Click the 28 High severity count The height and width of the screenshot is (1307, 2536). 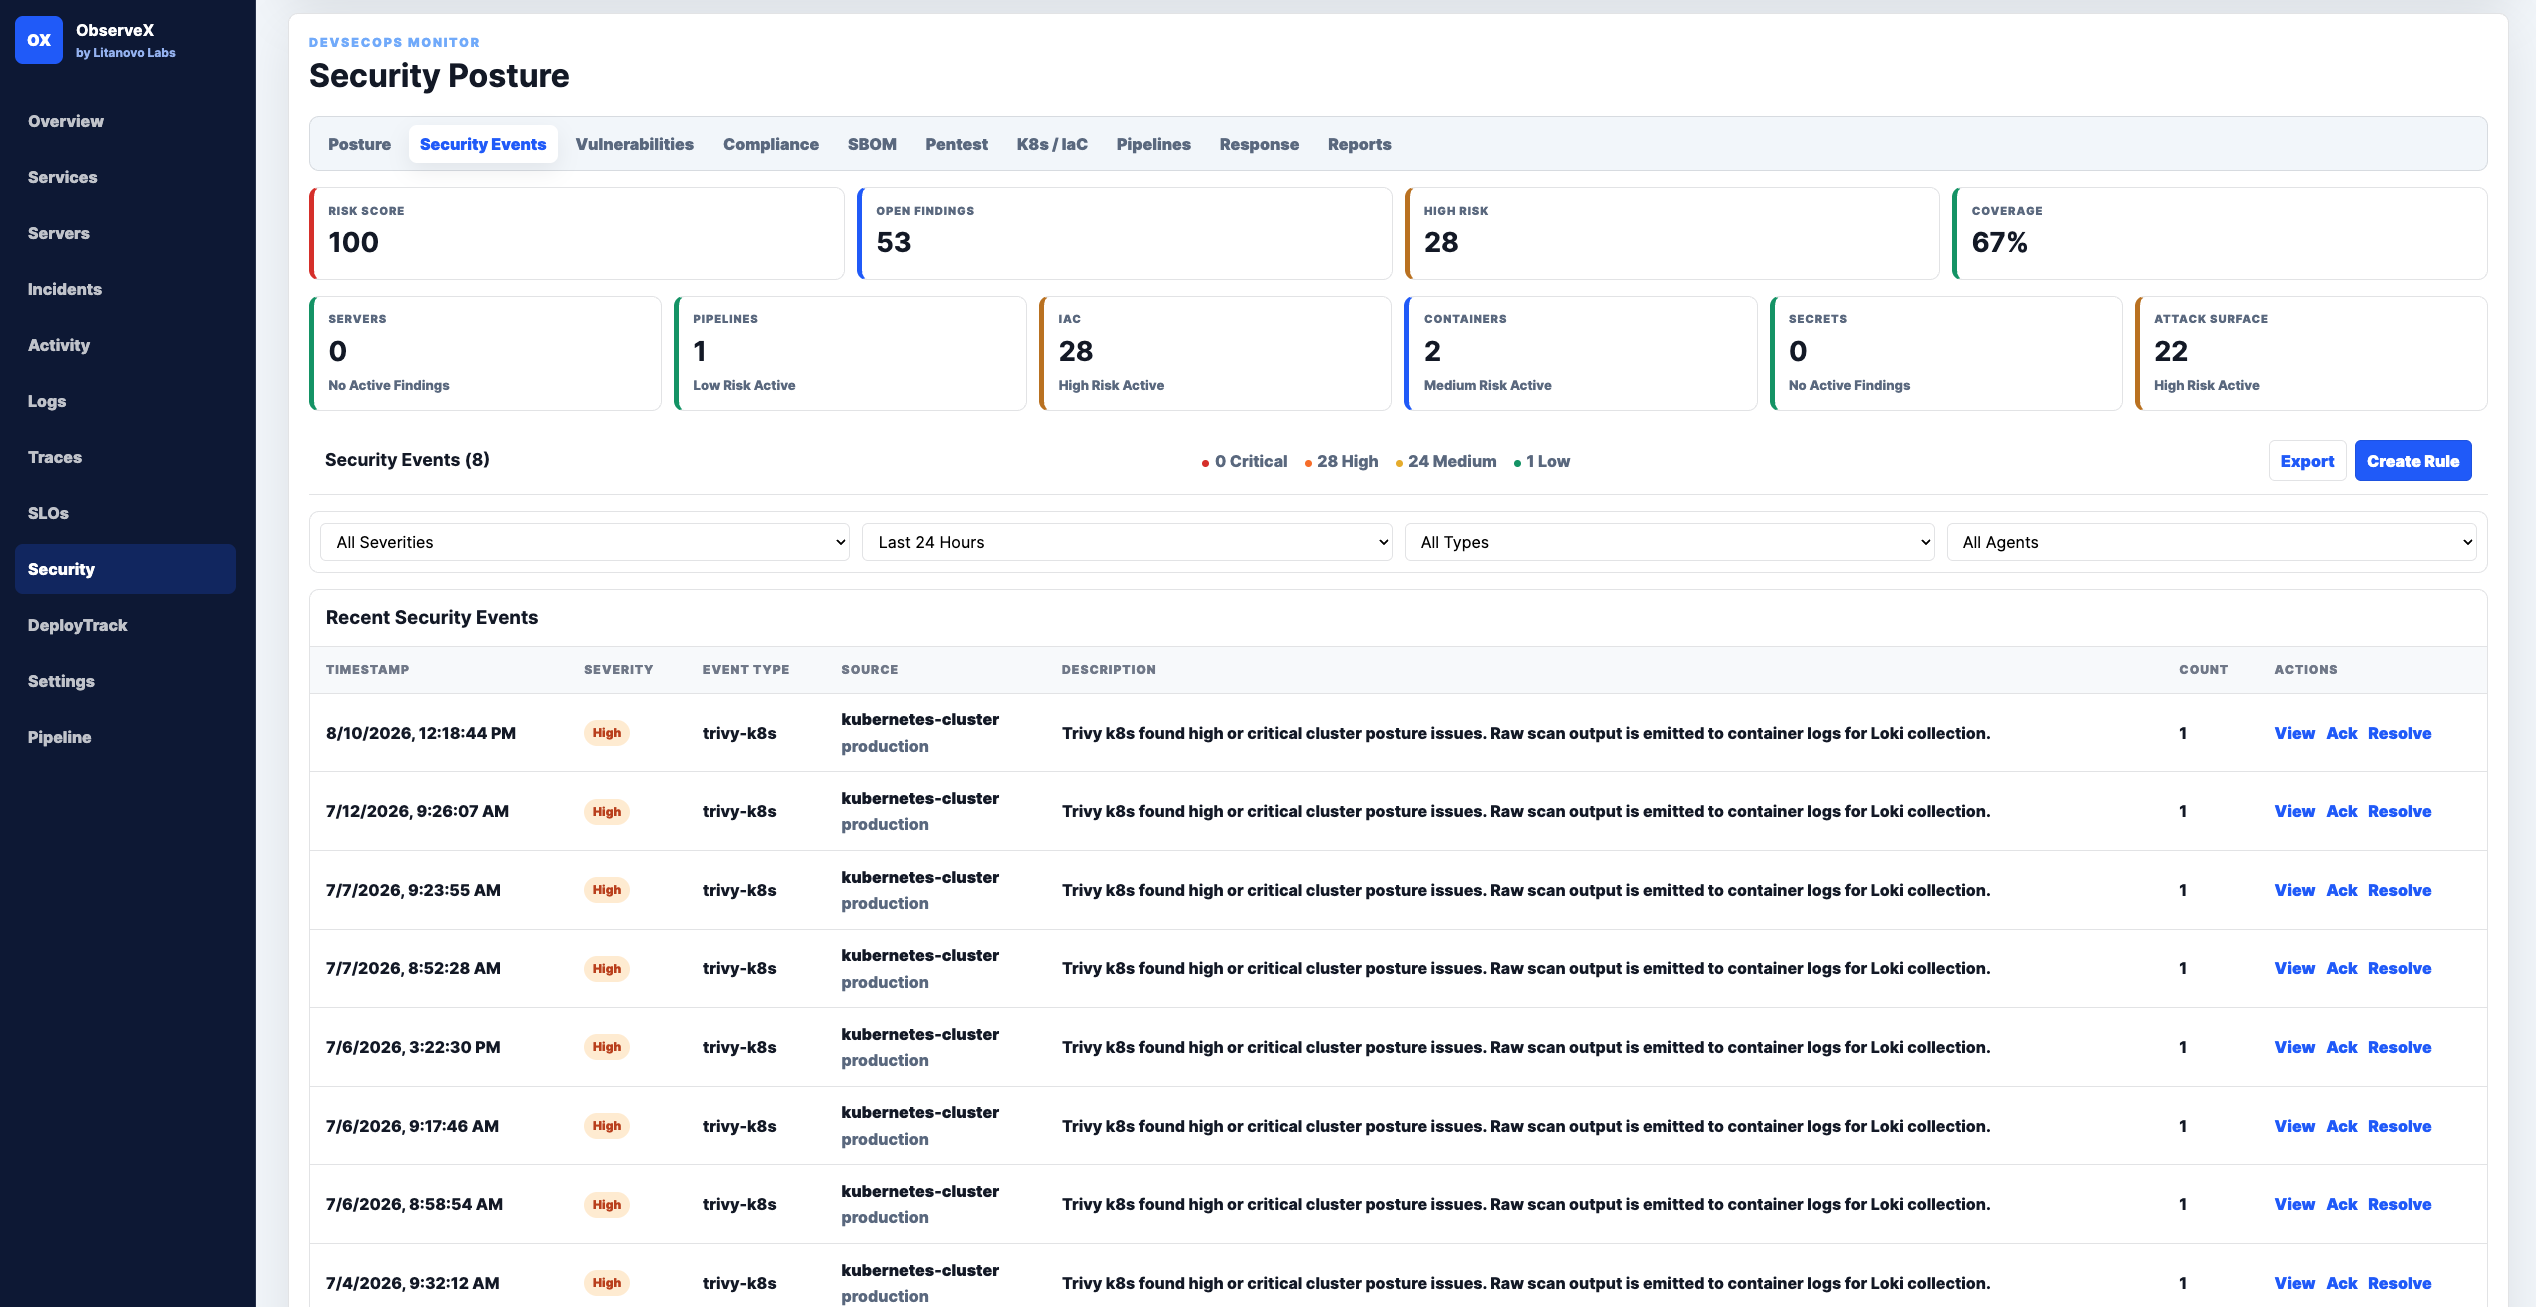1341,461
